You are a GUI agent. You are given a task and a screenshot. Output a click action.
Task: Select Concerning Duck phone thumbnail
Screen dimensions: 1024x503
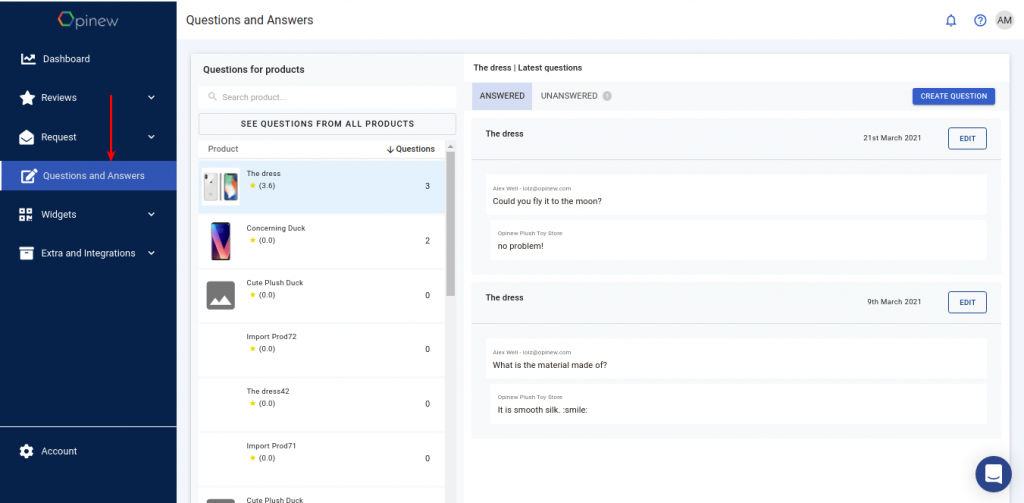(x=221, y=241)
